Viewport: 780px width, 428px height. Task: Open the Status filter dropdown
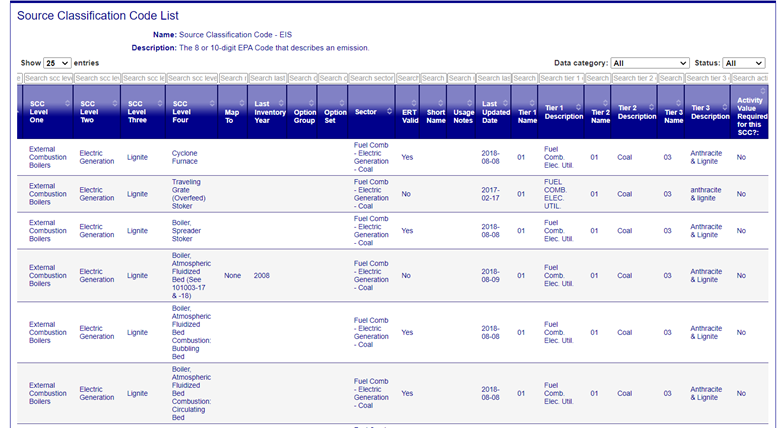click(744, 63)
